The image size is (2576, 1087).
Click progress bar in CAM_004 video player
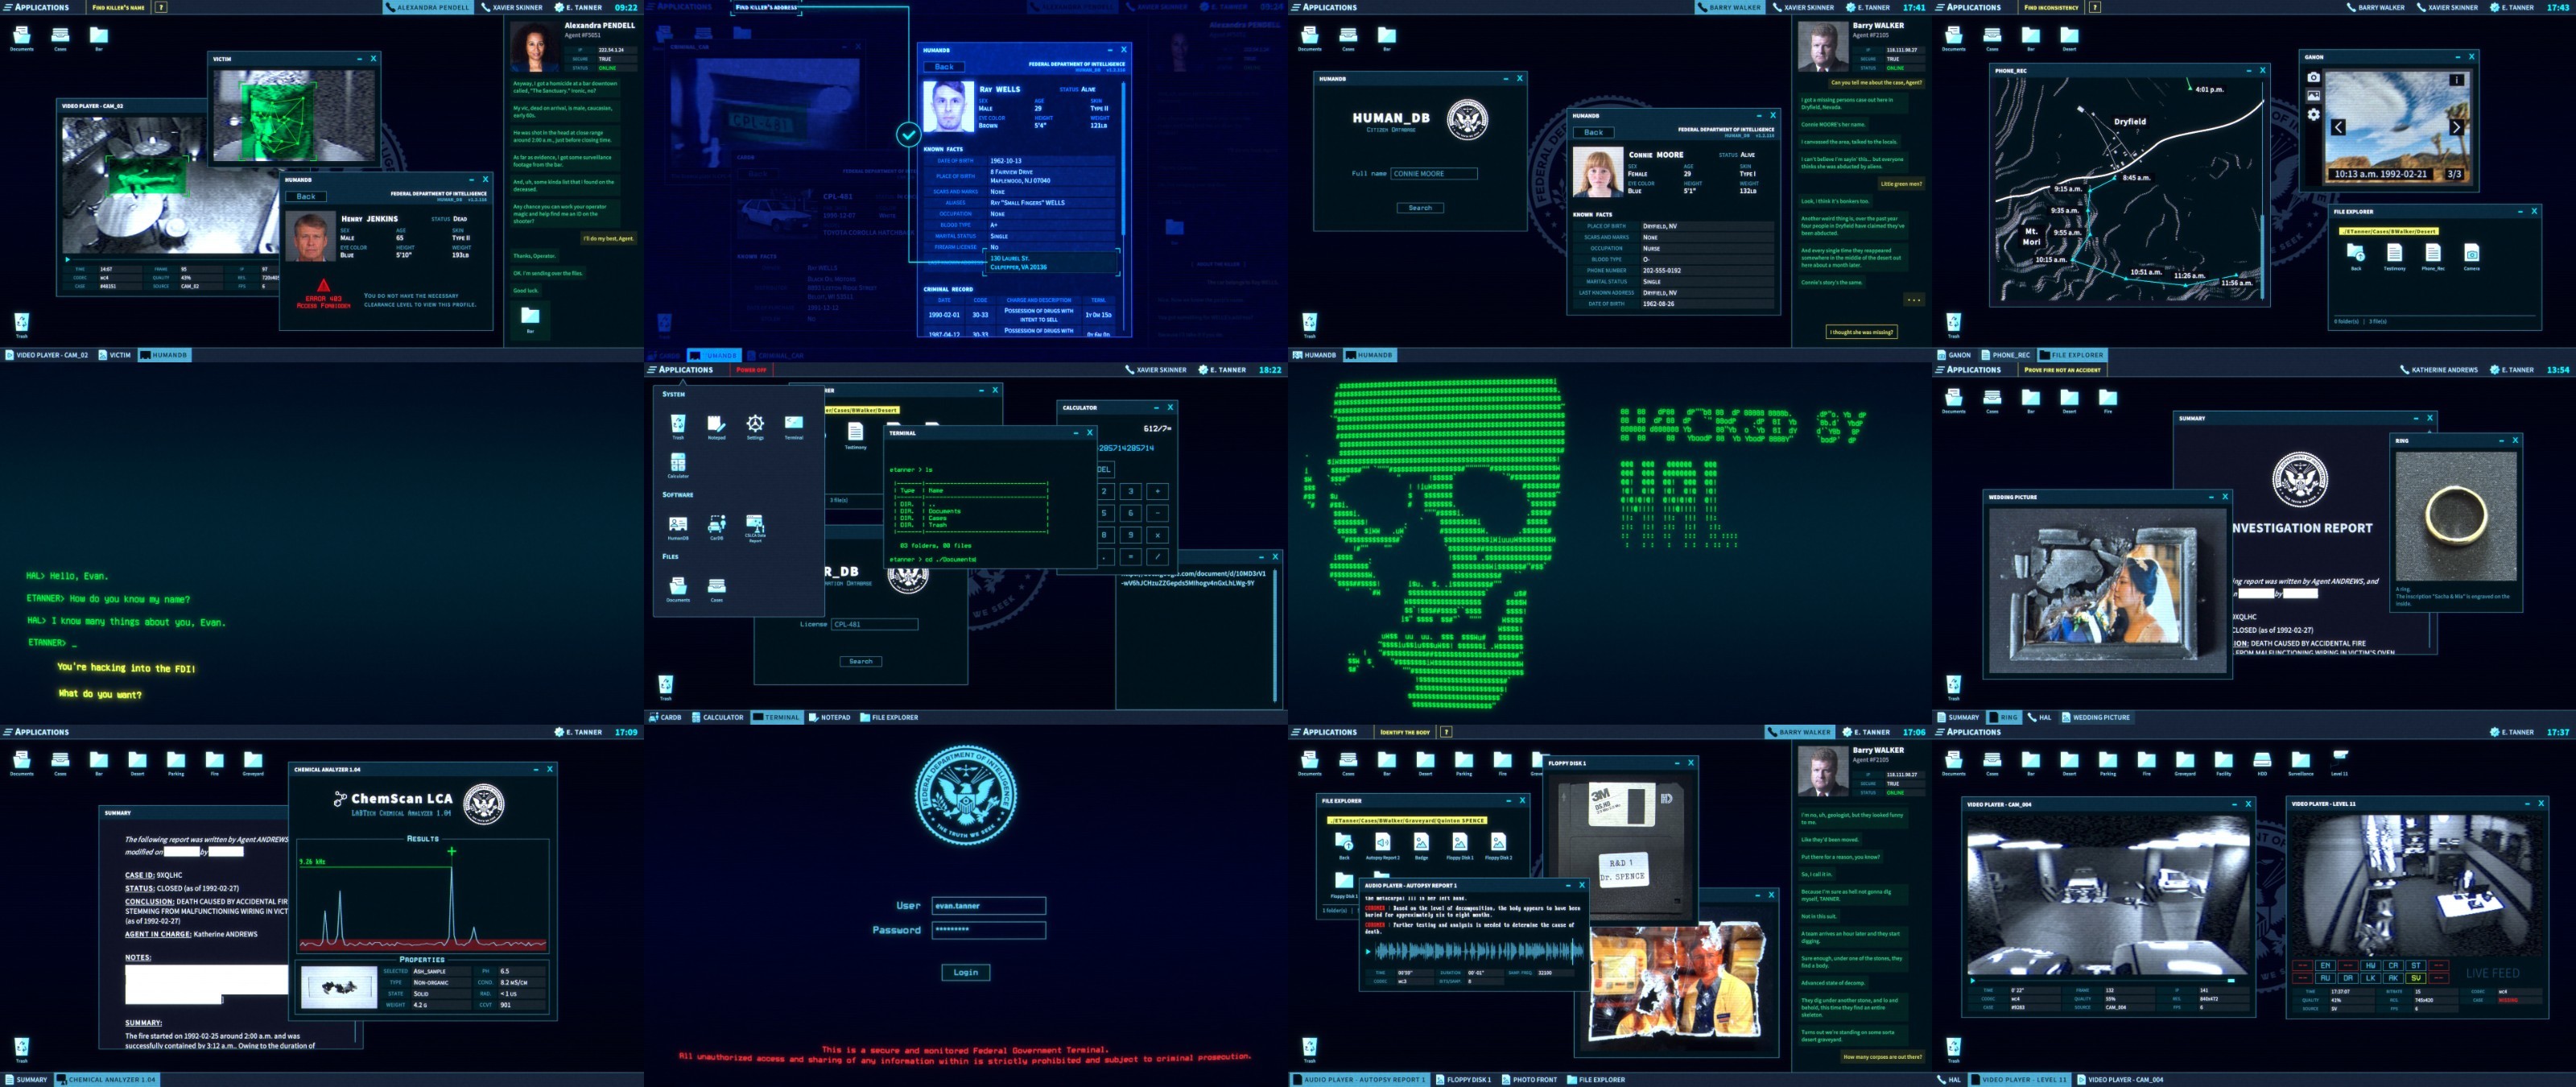[x=2107, y=980]
